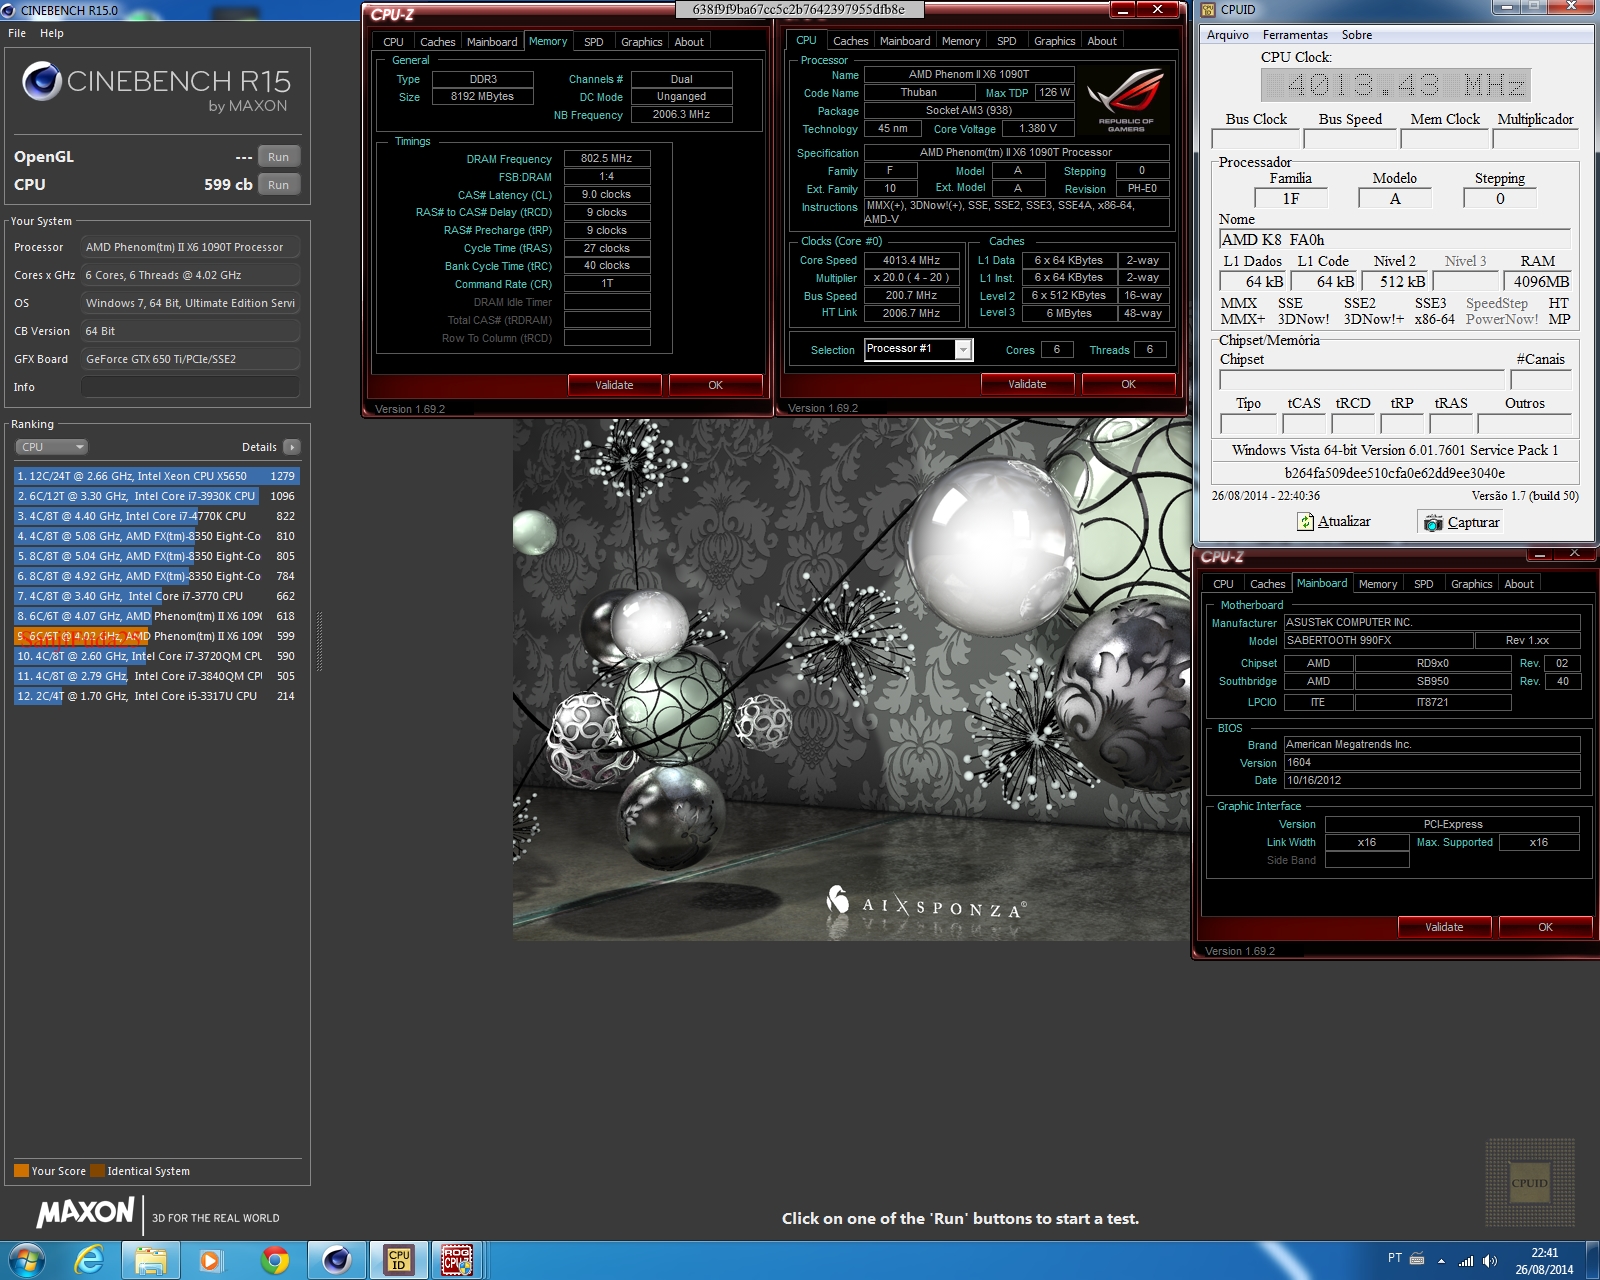
Task: Open the CPU ranking type dropdown
Action: [52, 447]
